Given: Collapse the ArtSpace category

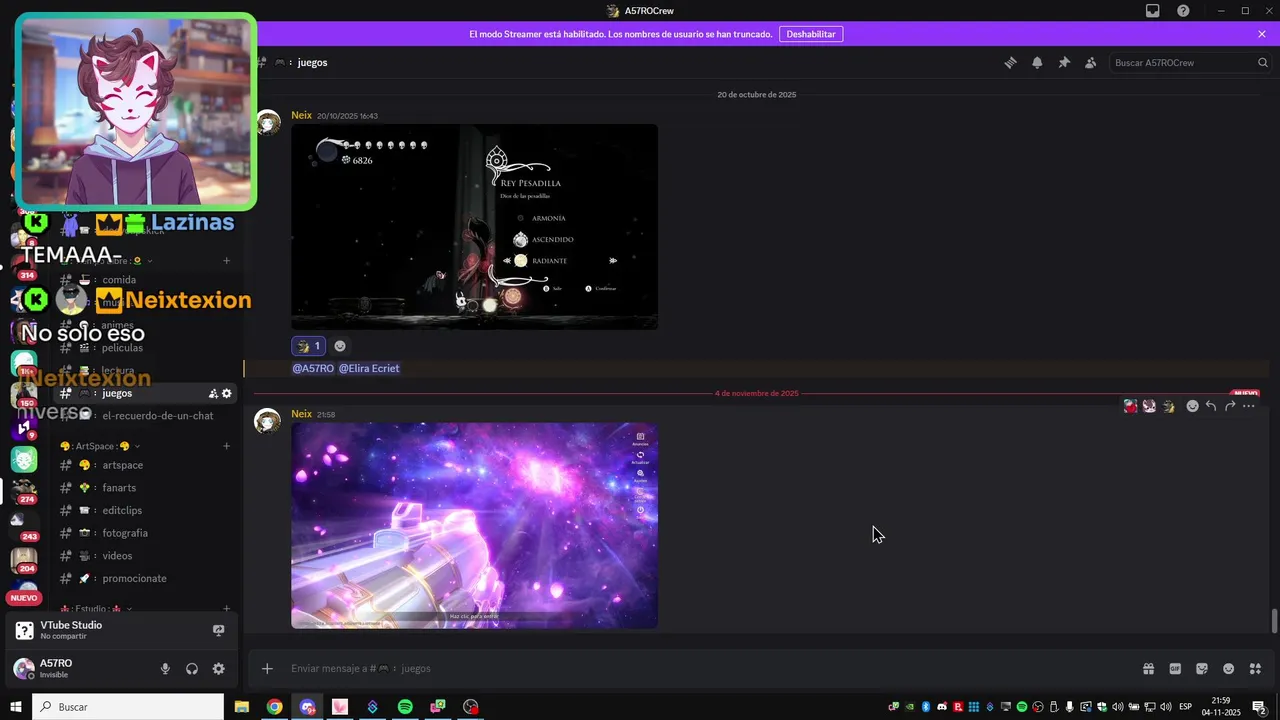Looking at the screenshot, I should click(100, 446).
